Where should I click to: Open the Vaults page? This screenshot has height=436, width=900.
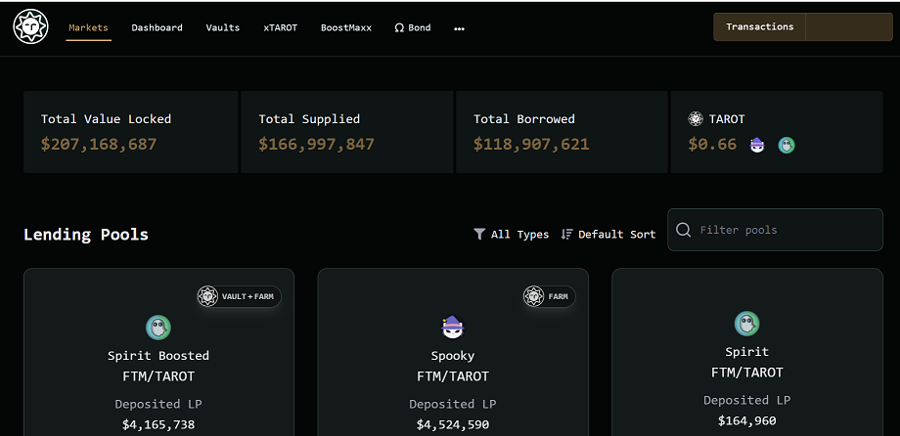(x=223, y=28)
